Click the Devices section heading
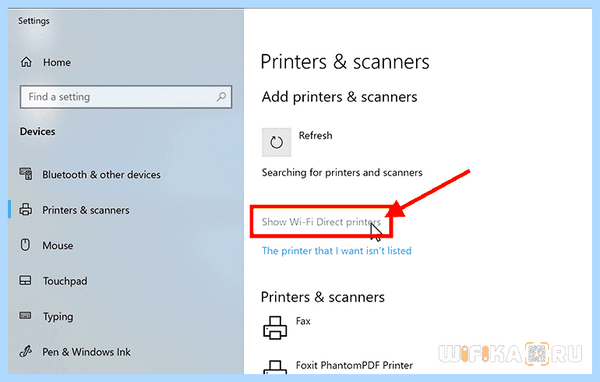Image resolution: width=600 pixels, height=382 pixels. pyautogui.click(x=38, y=132)
